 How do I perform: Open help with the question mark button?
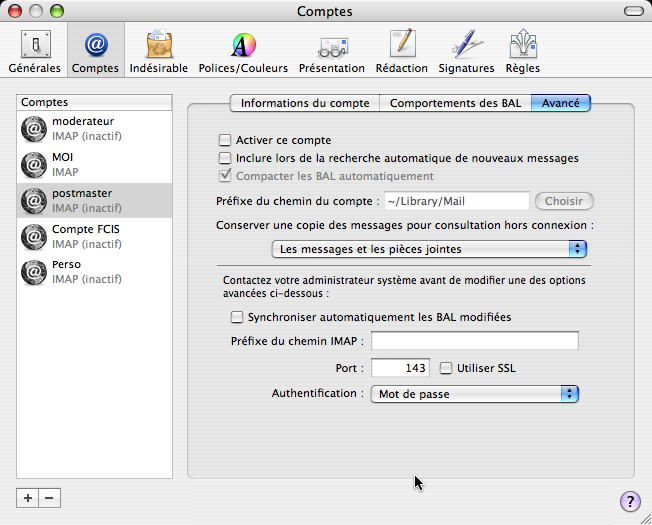pos(630,501)
